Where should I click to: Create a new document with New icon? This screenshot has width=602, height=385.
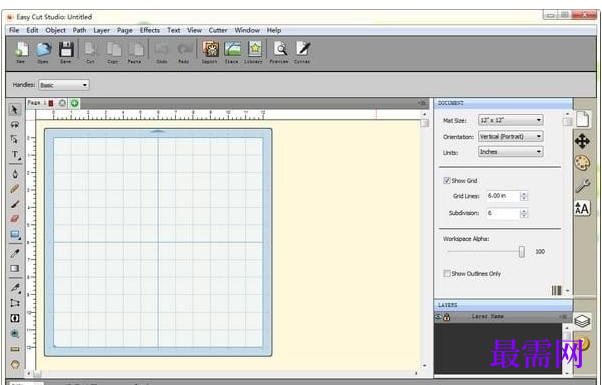point(21,51)
